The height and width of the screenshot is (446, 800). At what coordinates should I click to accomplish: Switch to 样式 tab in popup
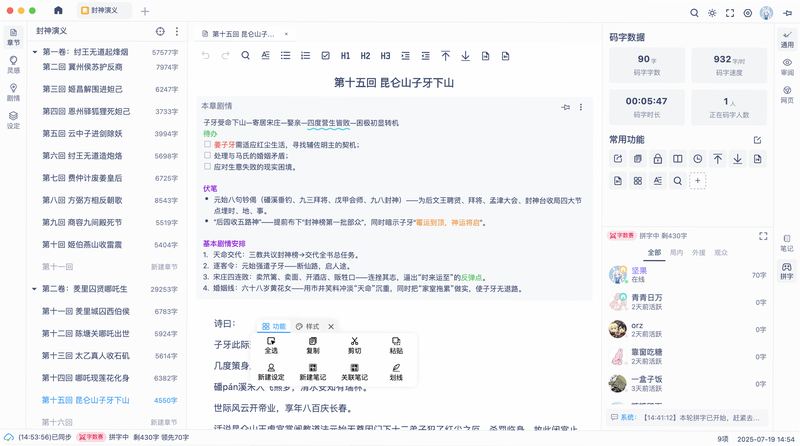tap(307, 327)
